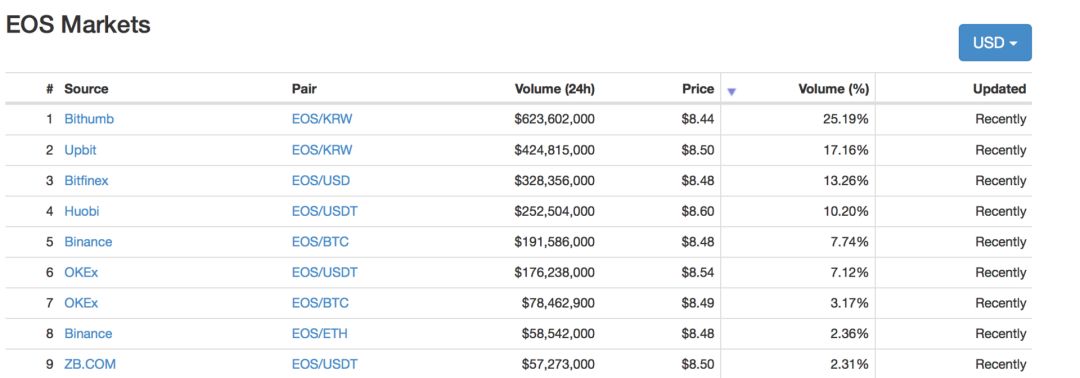Open the Bithumb exchange link
The height and width of the screenshot is (378, 1080).
coord(89,119)
